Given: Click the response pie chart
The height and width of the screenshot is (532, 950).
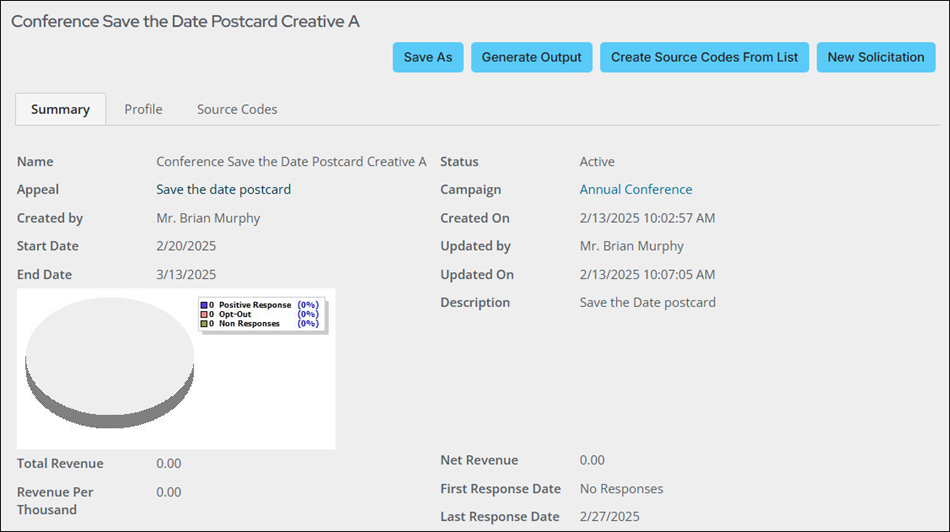Looking at the screenshot, I should pos(110,362).
